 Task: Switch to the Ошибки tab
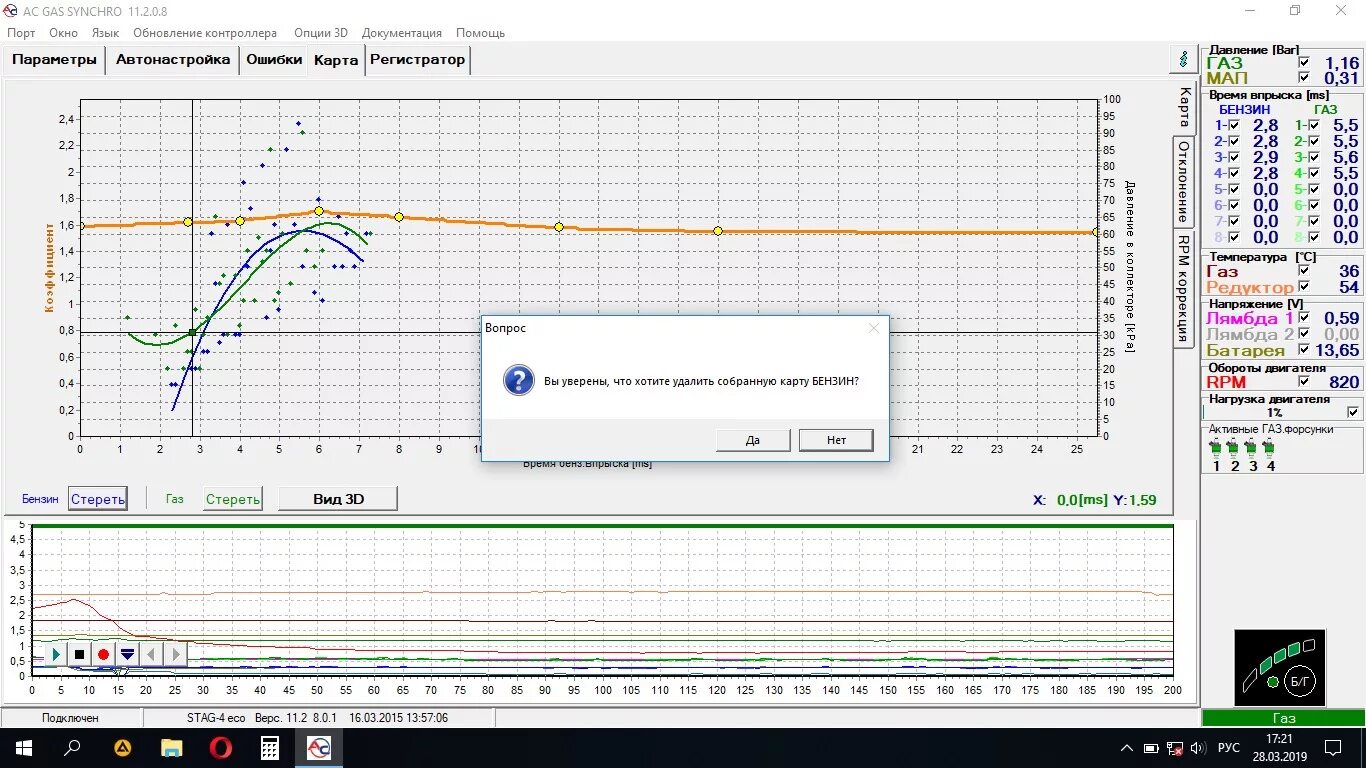pyautogui.click(x=274, y=59)
